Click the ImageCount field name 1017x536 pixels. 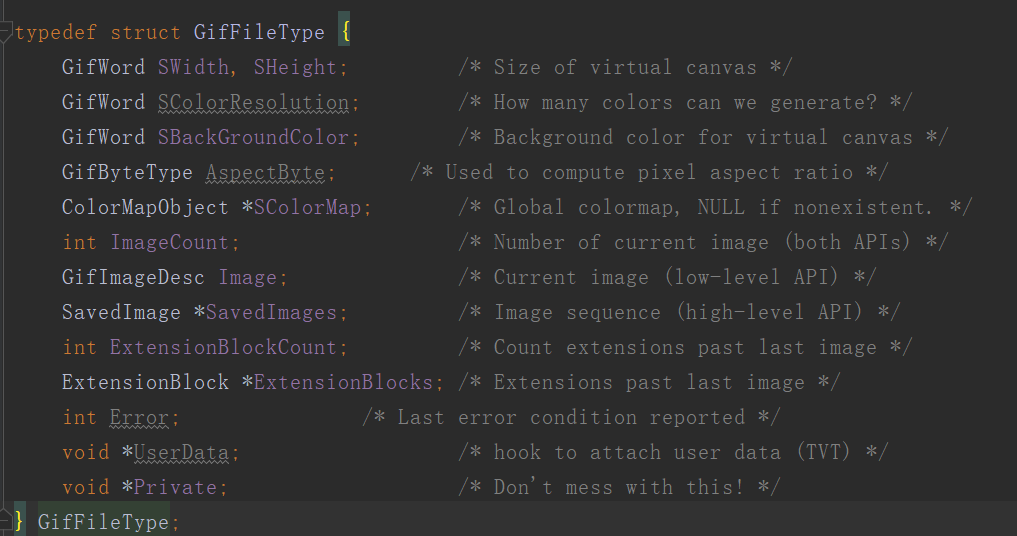170,242
